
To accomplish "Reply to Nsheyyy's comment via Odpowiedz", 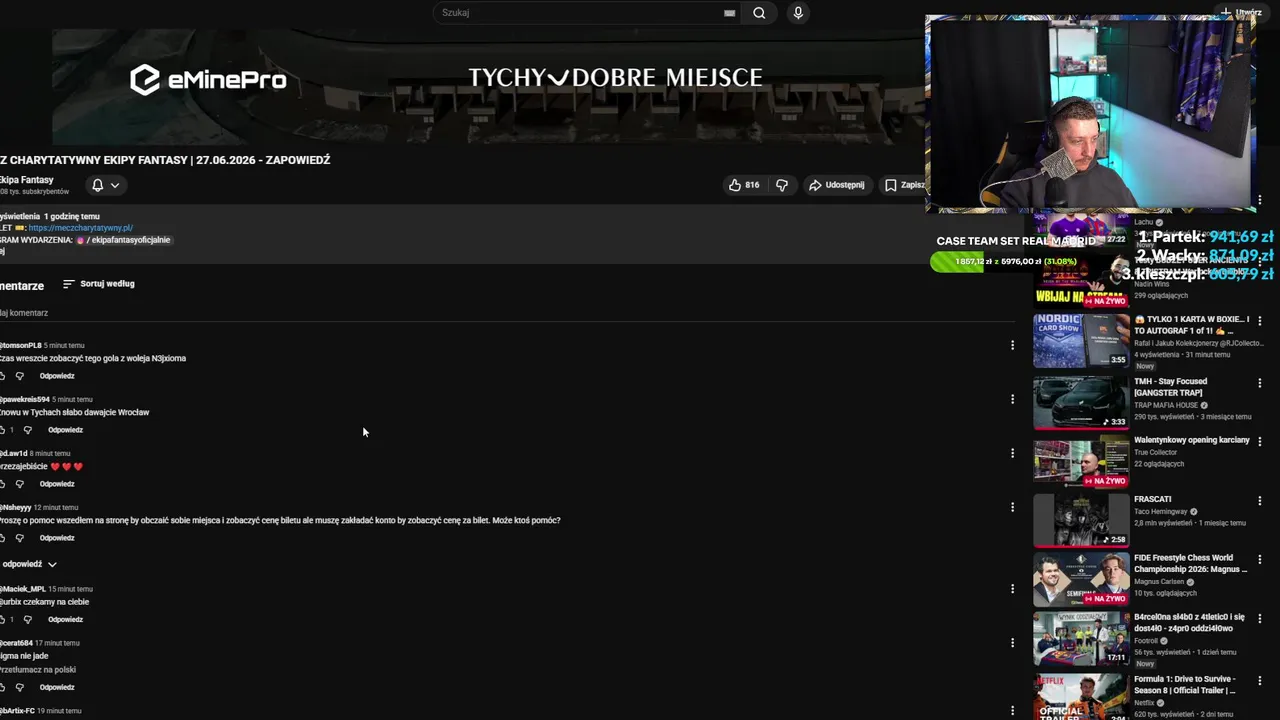I will (57, 538).
